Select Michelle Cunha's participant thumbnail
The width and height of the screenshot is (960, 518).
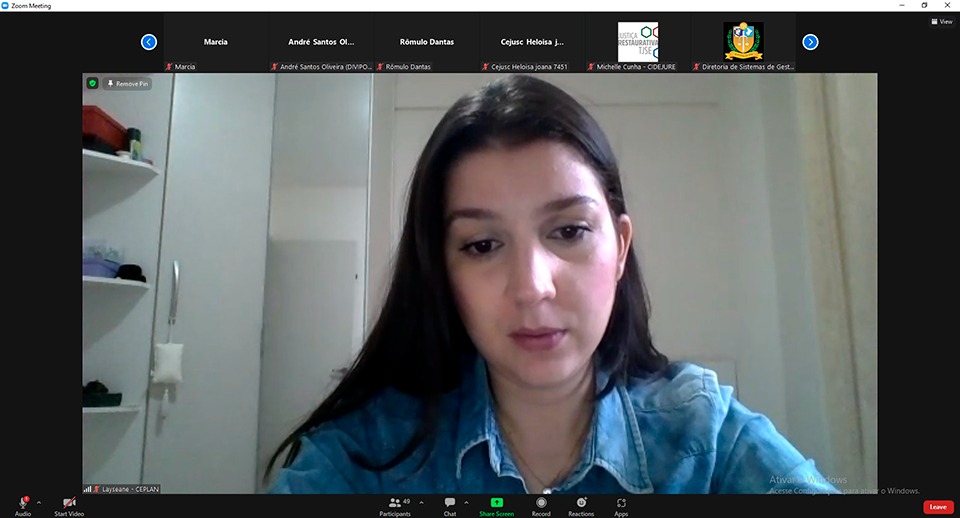point(637,43)
